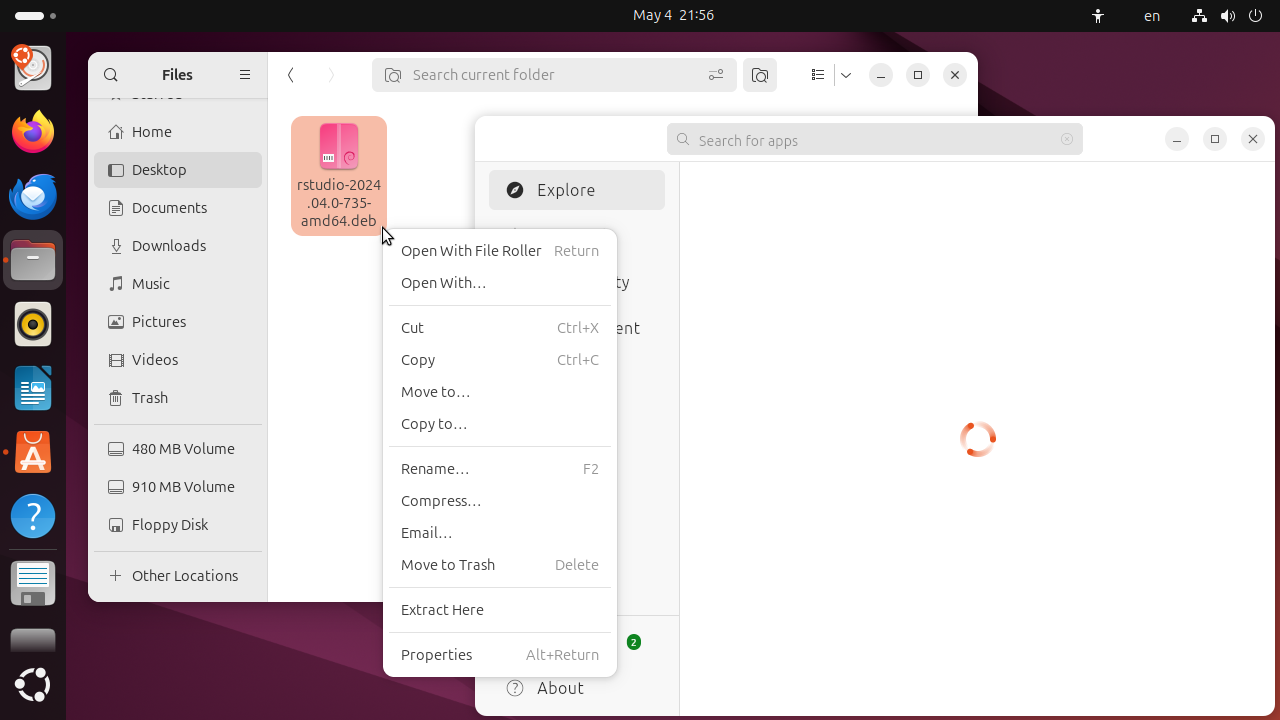
Task: Select Desktop in the Files sidebar
Action: [x=178, y=170]
